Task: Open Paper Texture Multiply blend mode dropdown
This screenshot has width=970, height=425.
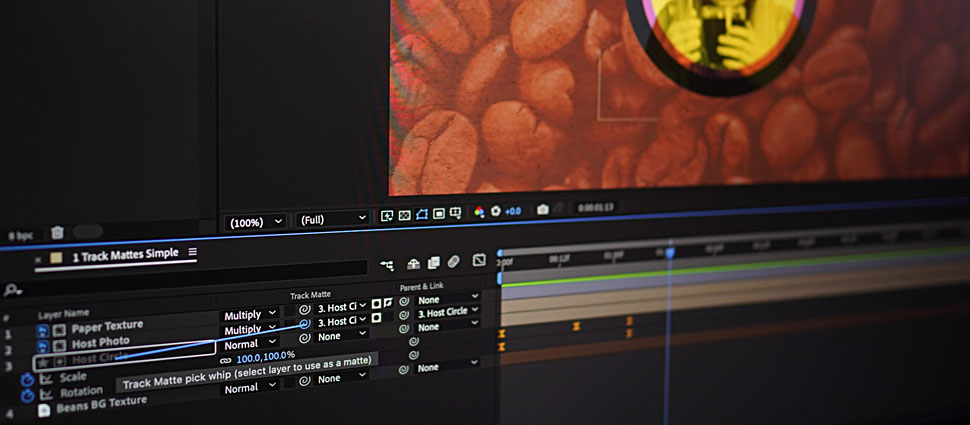Action: coord(251,315)
